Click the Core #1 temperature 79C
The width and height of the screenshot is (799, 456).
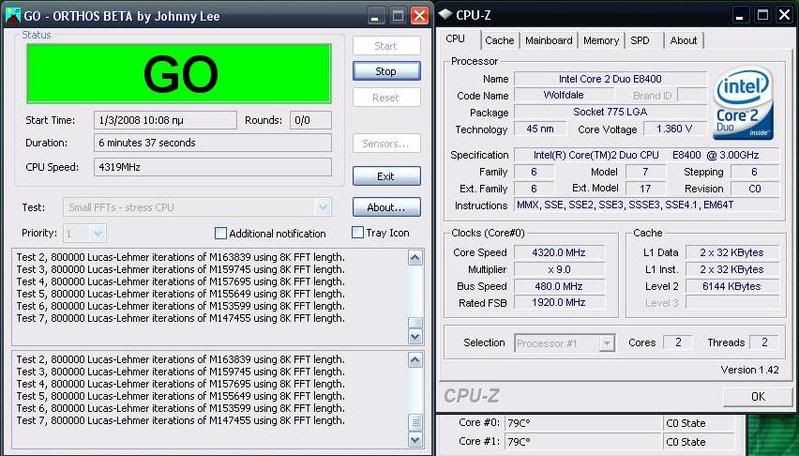(582, 442)
